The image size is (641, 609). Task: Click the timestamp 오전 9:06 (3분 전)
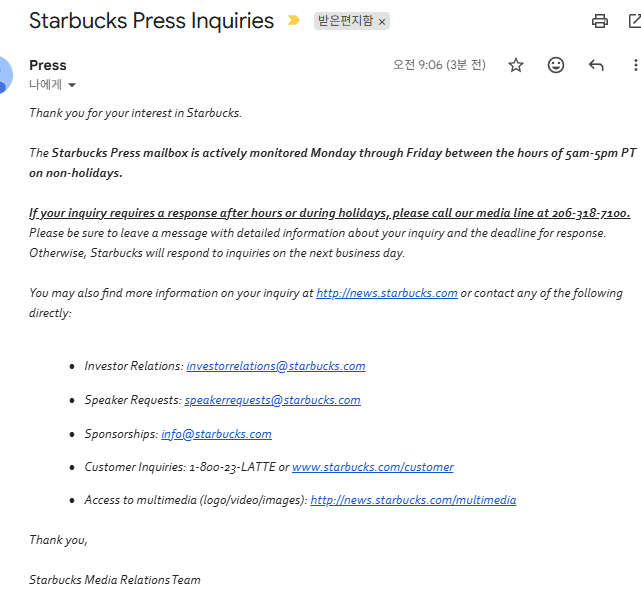(x=439, y=65)
